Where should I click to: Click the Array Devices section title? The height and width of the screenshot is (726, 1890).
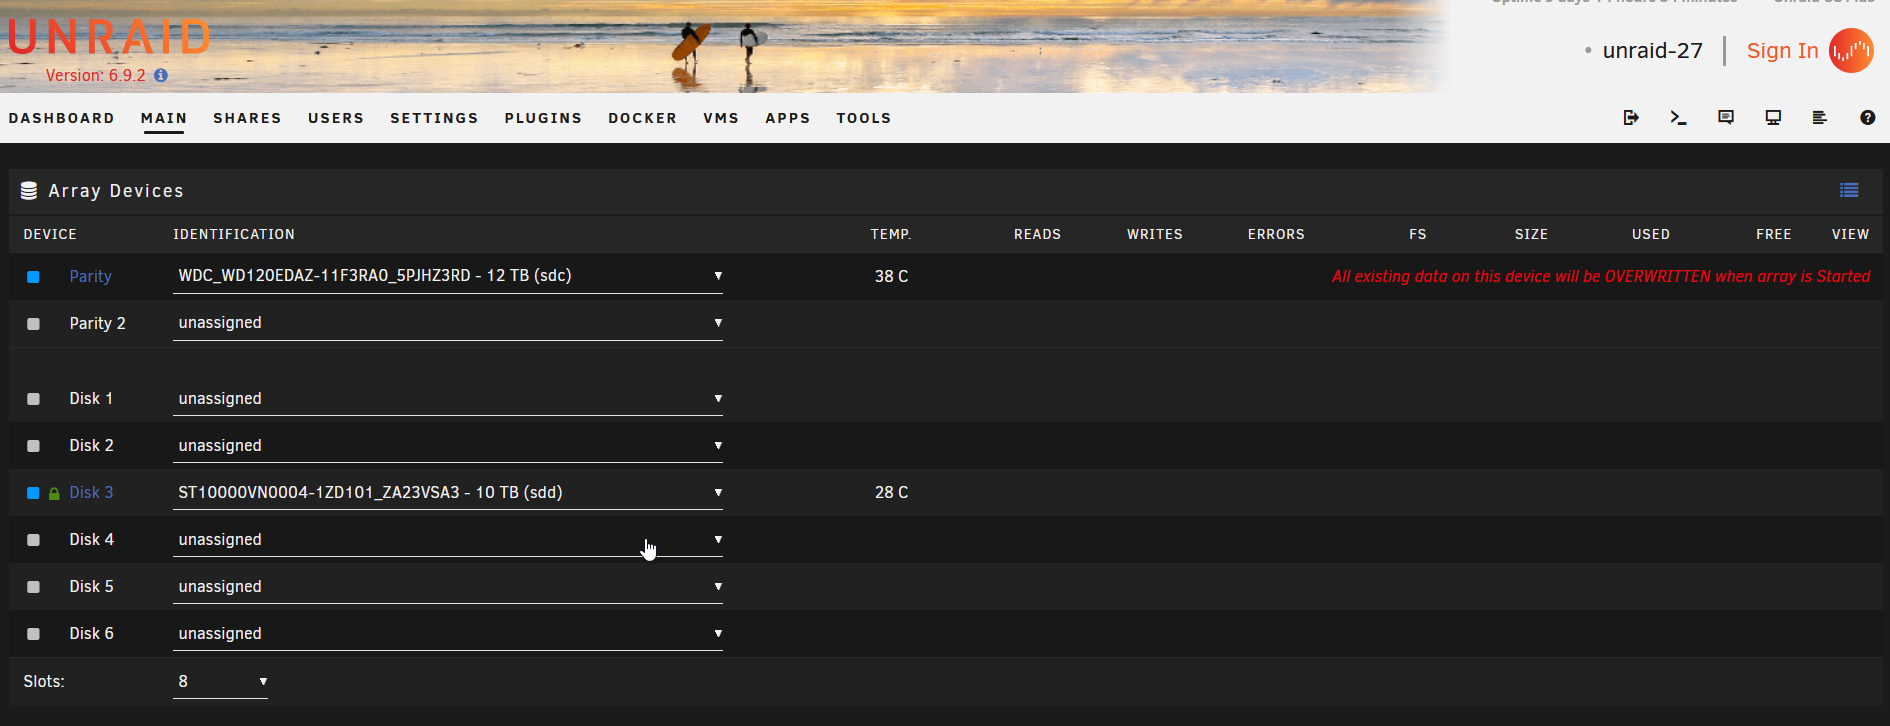(116, 191)
